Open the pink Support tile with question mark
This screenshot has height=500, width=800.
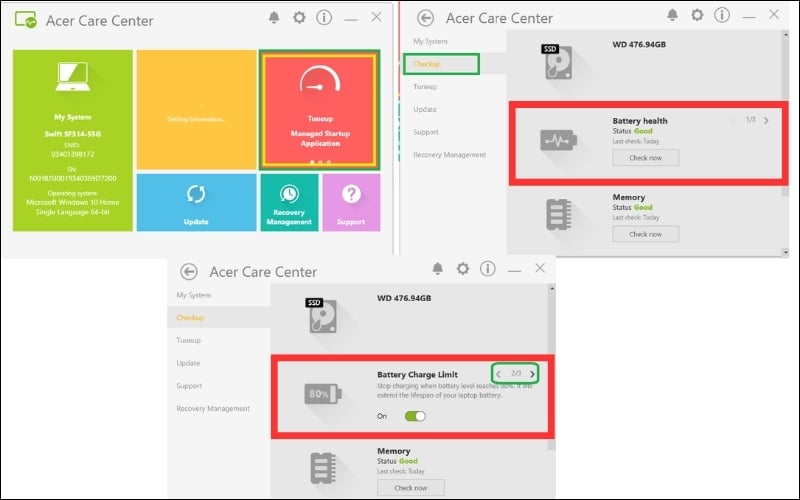click(351, 202)
